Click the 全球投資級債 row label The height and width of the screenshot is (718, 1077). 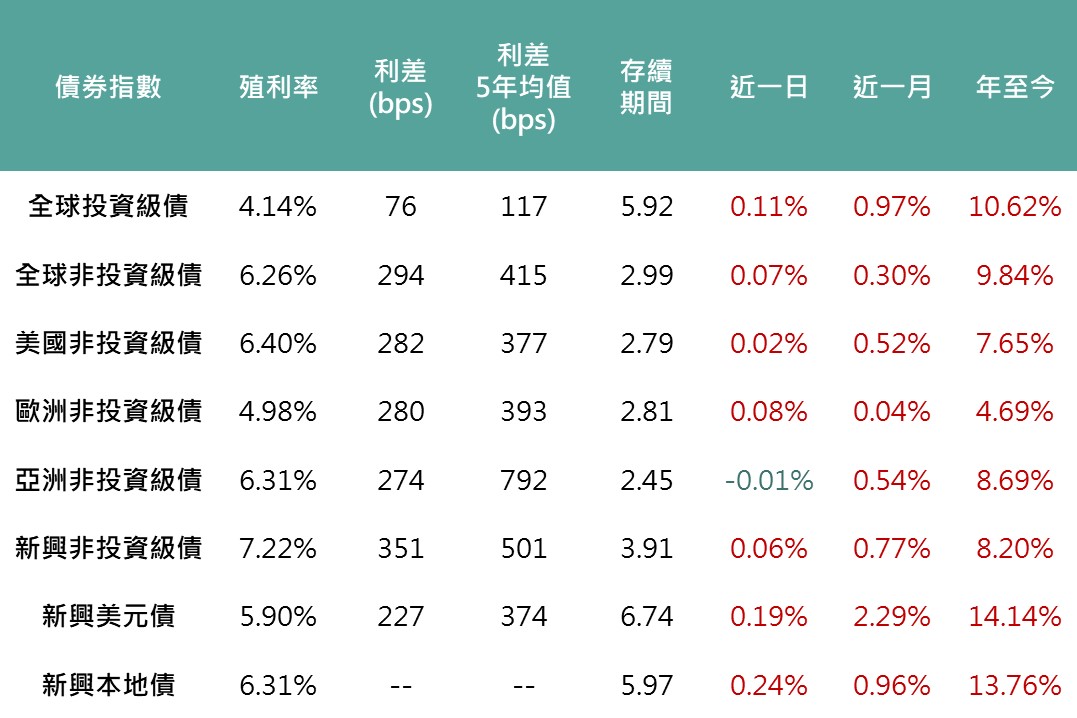pyautogui.click(x=108, y=206)
